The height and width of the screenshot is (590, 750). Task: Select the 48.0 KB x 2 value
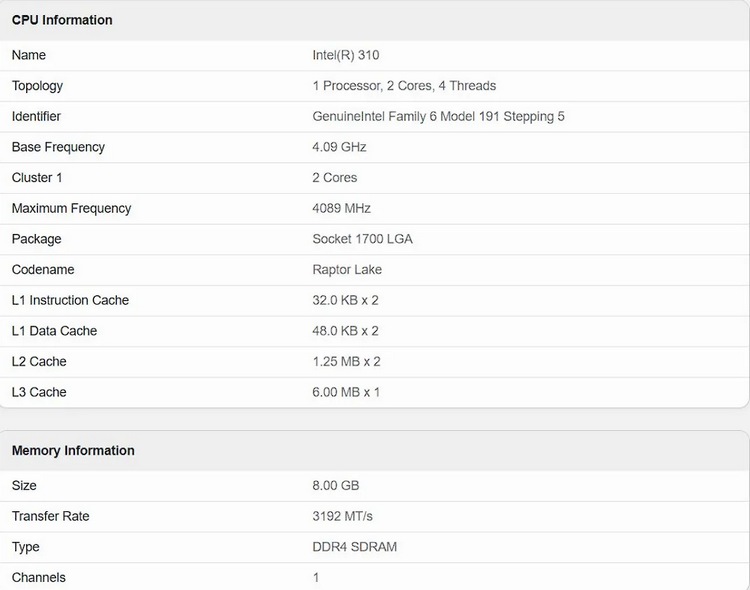pyautogui.click(x=345, y=331)
